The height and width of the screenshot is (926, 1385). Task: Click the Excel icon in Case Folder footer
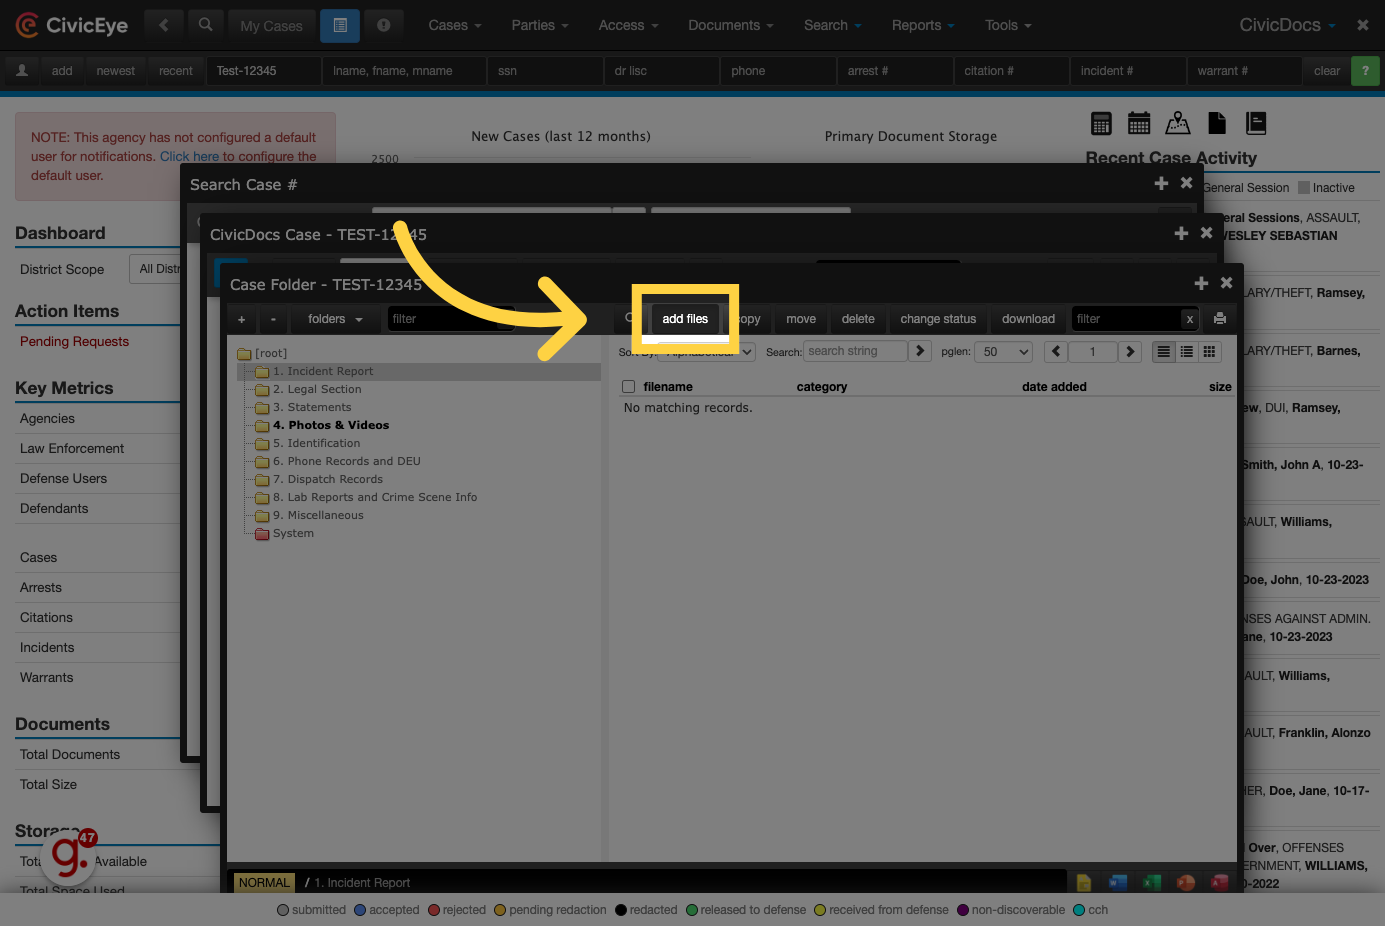[1152, 882]
